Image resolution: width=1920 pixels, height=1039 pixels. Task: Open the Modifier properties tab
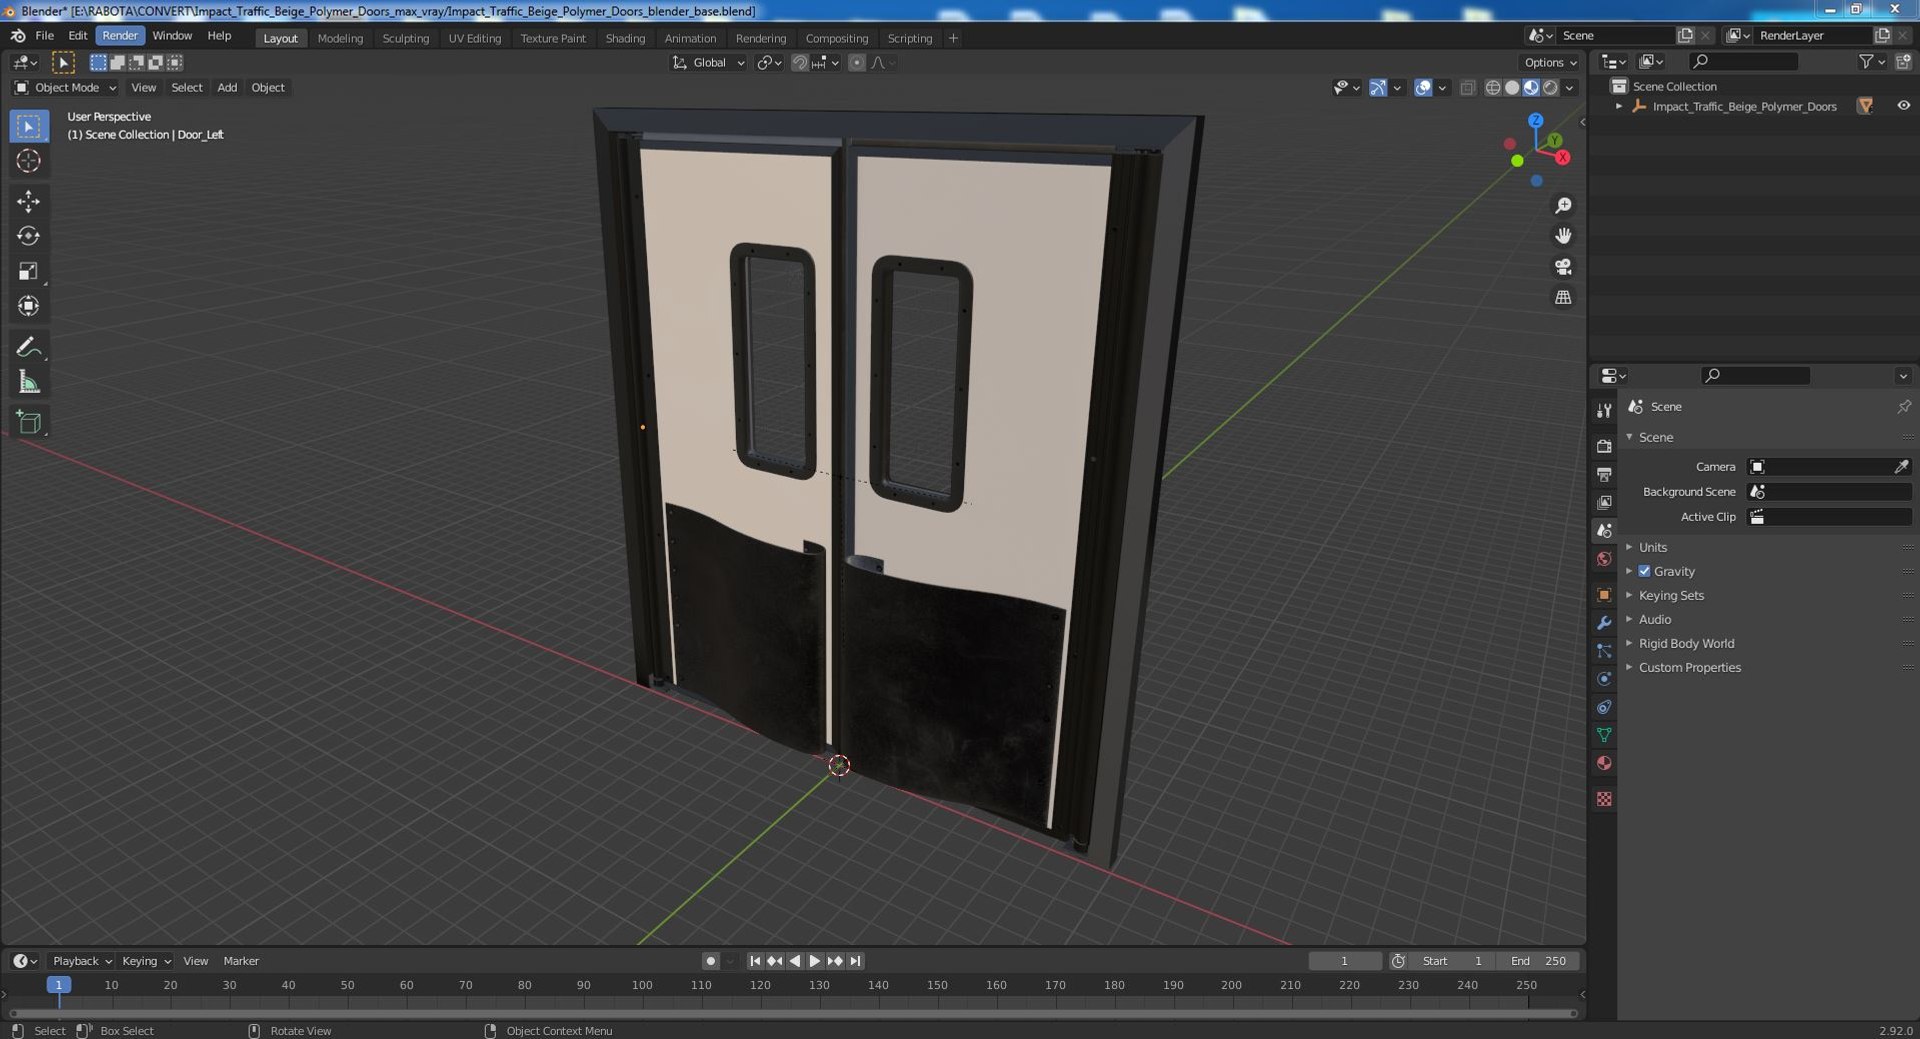pos(1604,623)
